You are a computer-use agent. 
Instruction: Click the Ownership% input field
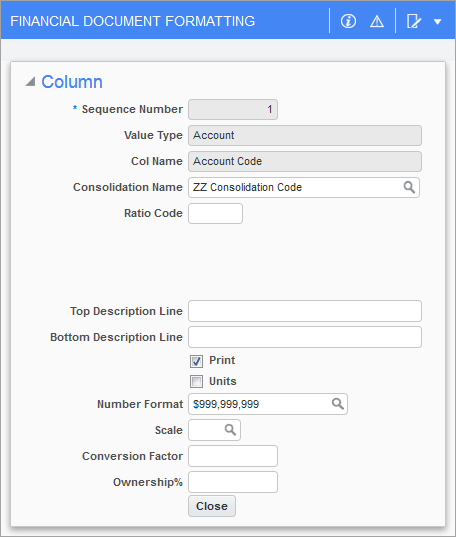tap(233, 482)
